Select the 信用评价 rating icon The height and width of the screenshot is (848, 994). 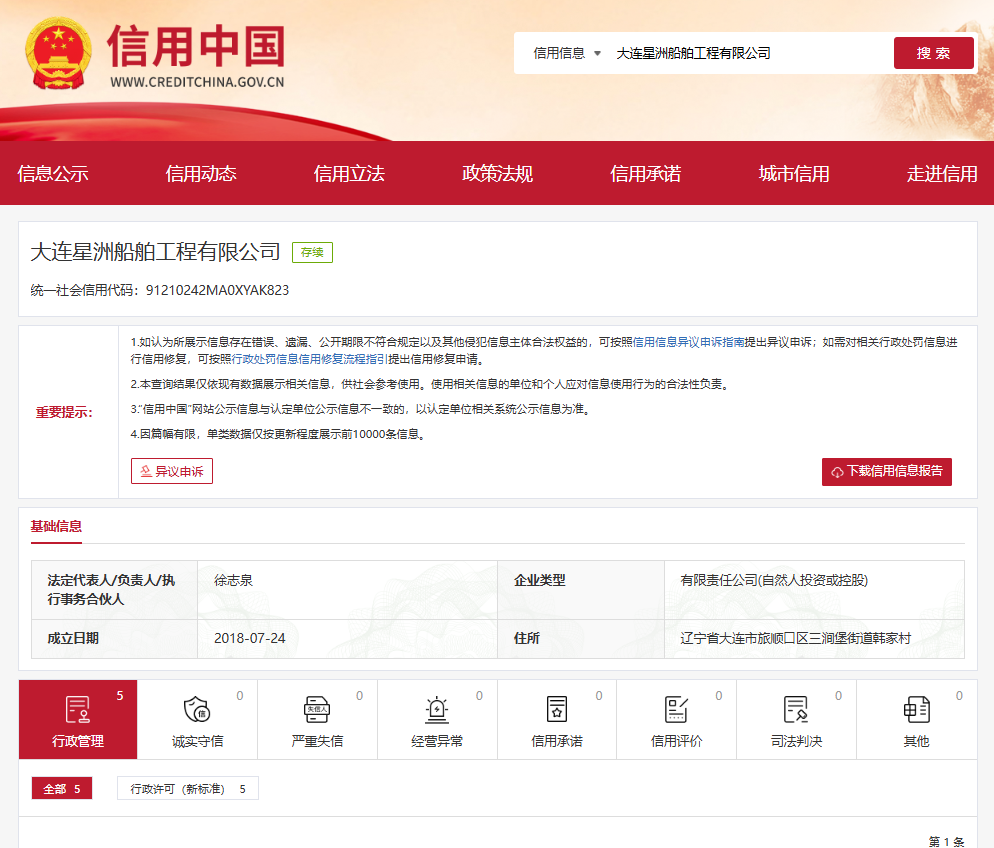[677, 709]
